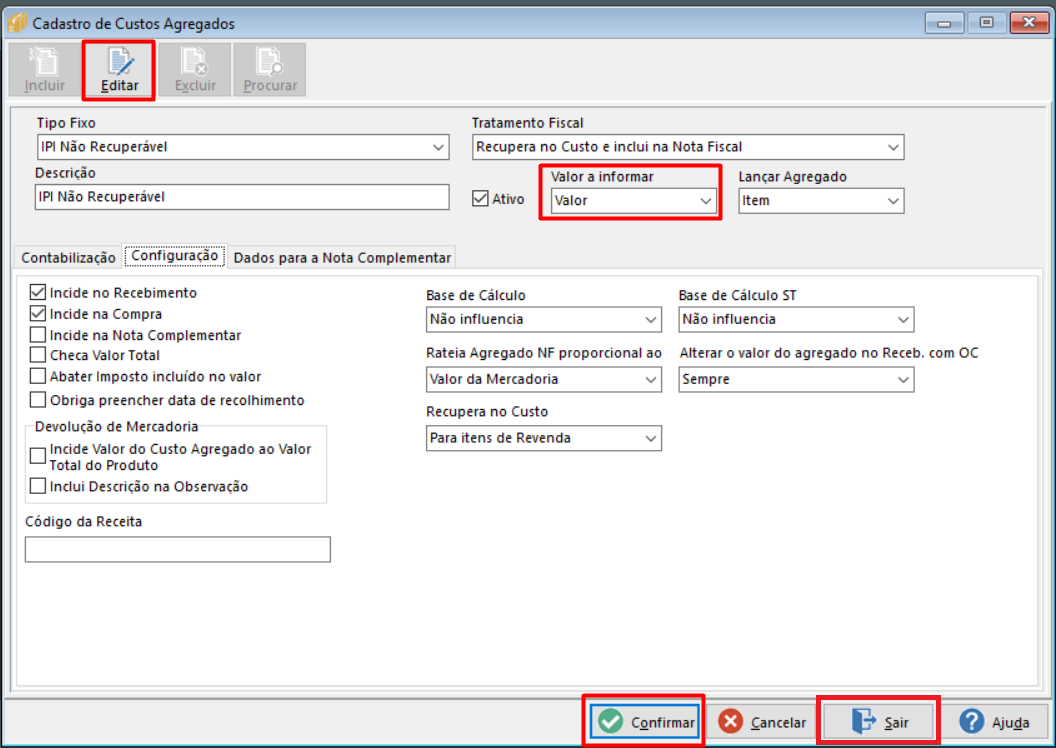Open Dados para a Nota Complementar tab
This screenshot has width=1056, height=748.
pos(342,257)
